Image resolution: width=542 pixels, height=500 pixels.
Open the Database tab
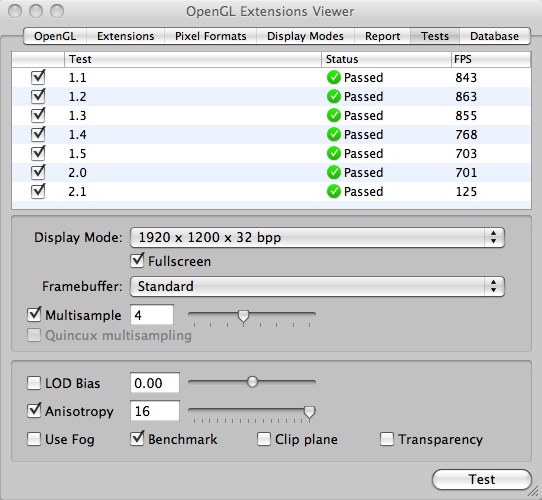494,36
